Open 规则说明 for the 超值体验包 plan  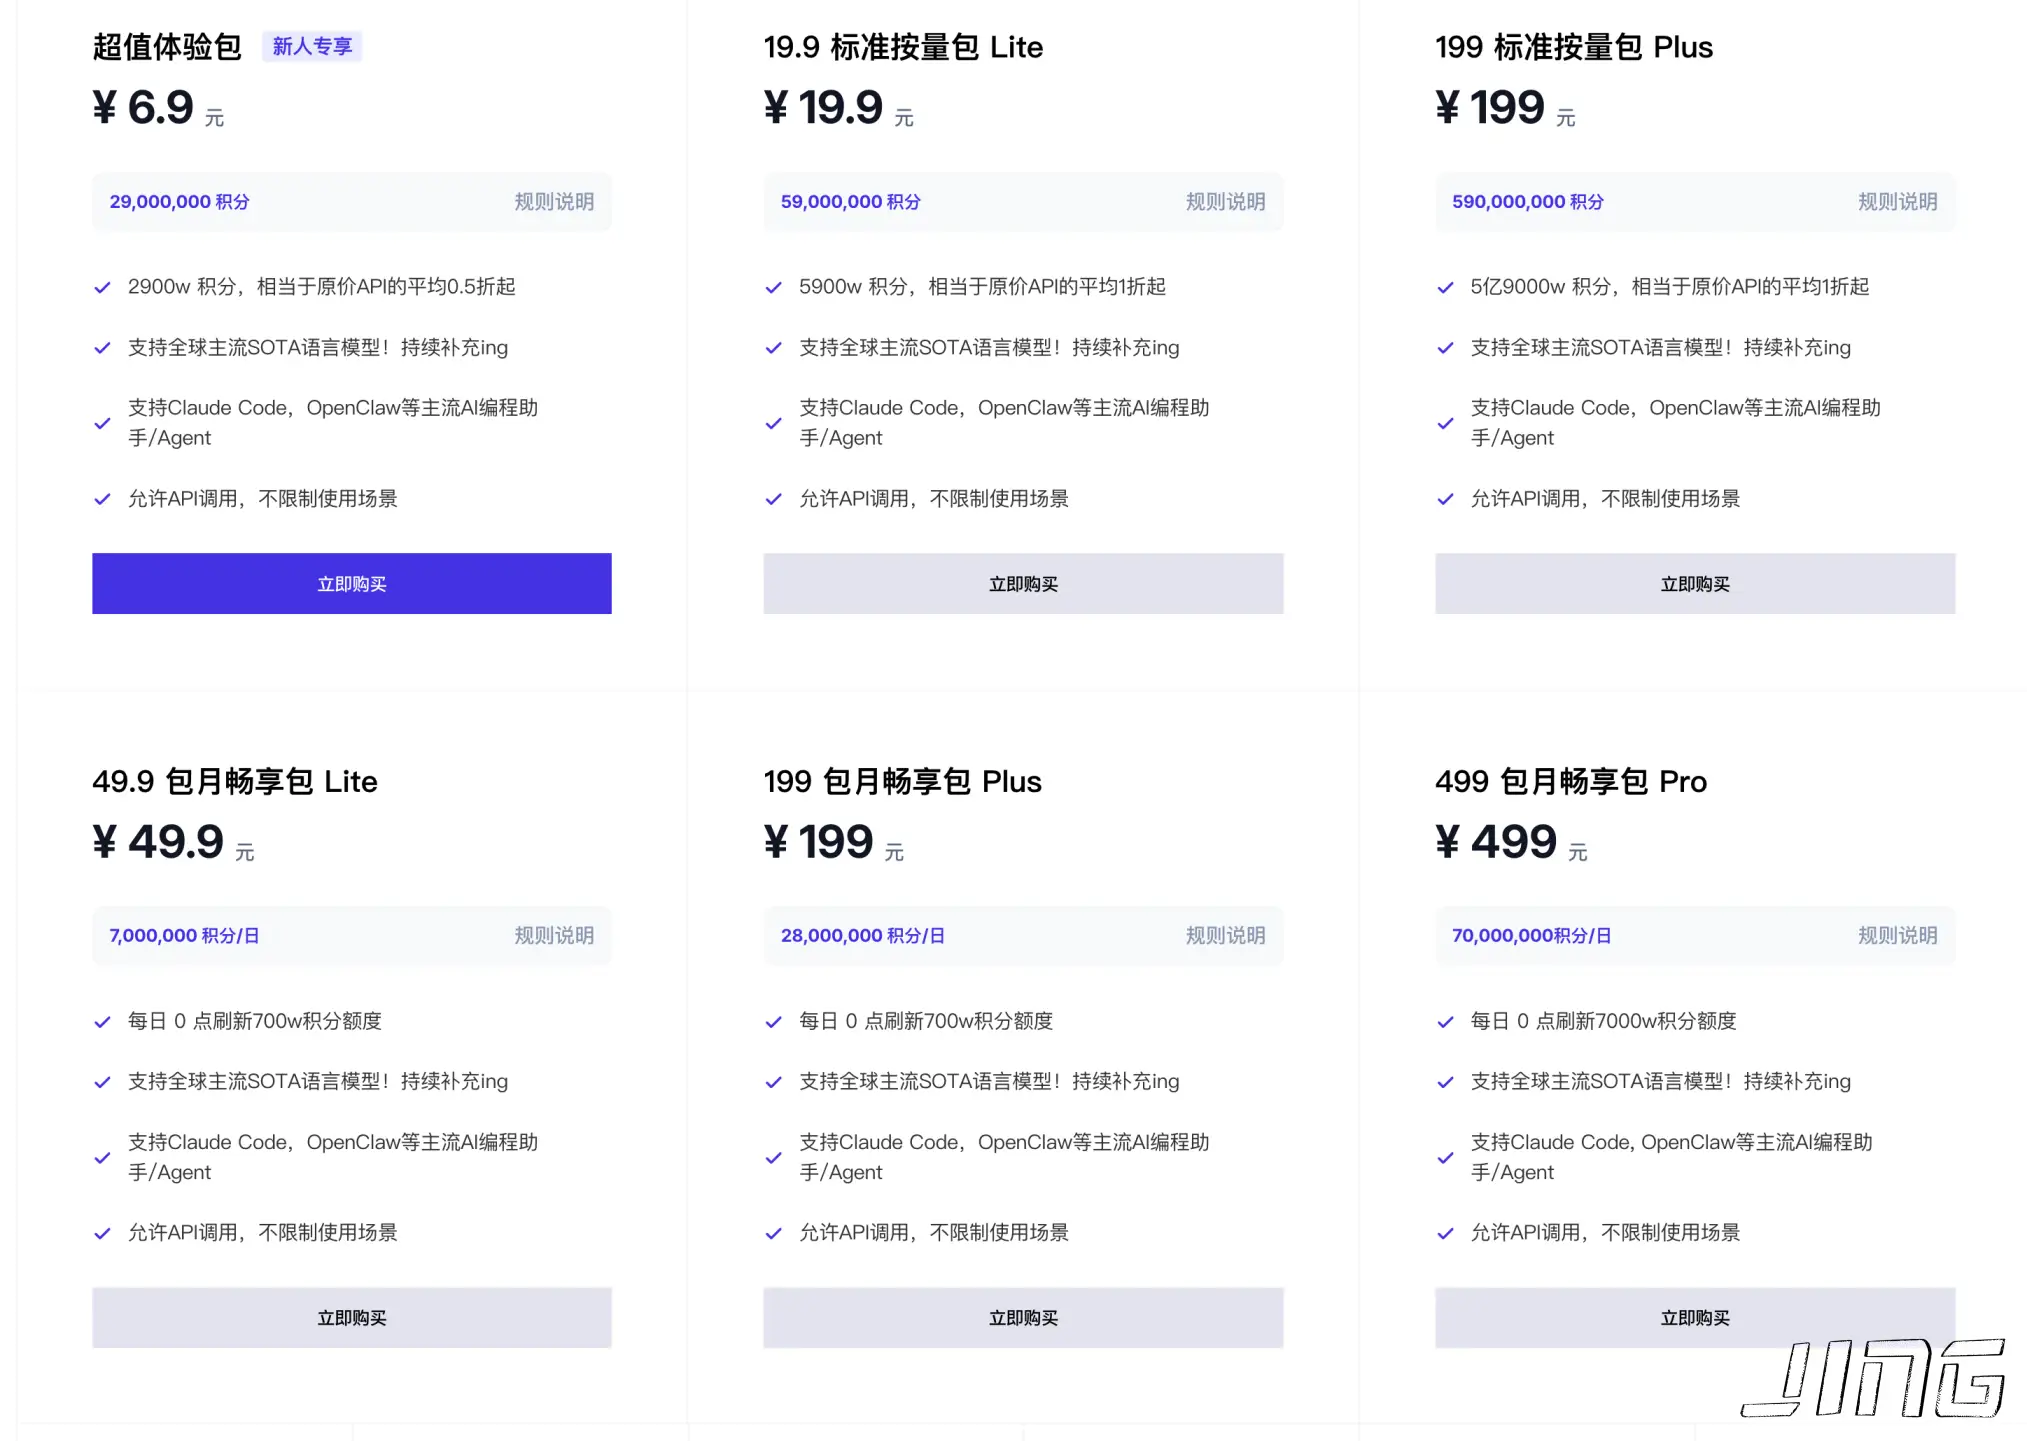coord(553,202)
